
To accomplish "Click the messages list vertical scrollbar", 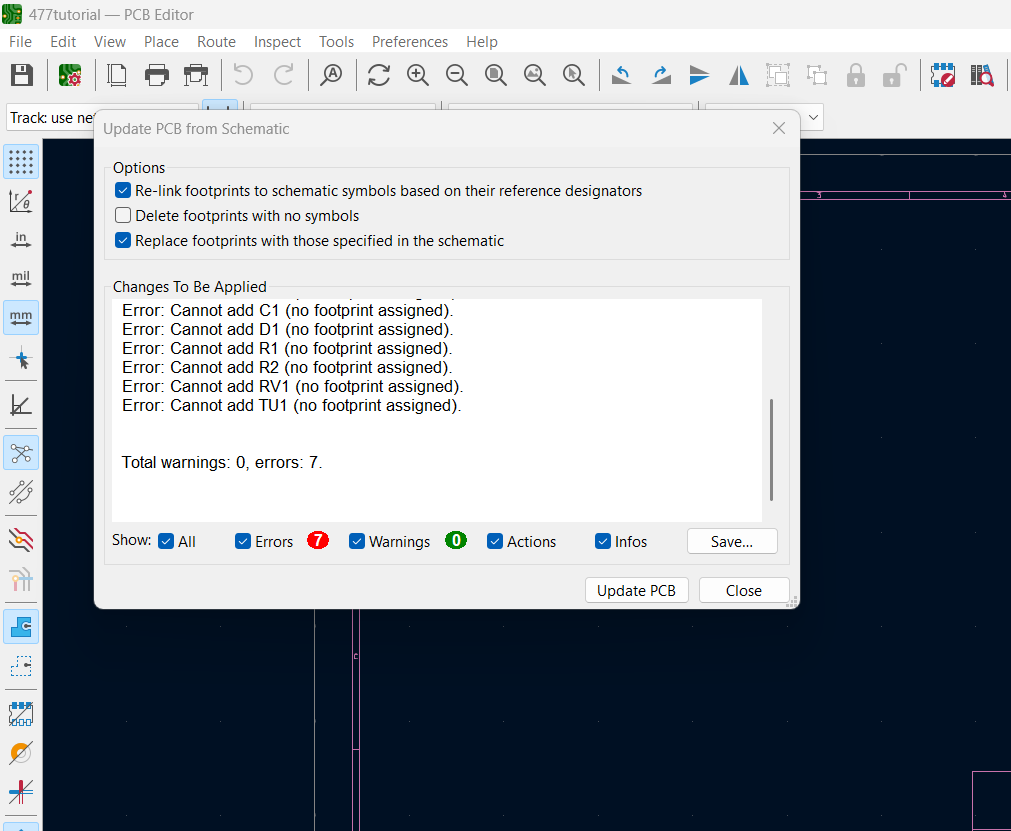I will click(x=771, y=450).
